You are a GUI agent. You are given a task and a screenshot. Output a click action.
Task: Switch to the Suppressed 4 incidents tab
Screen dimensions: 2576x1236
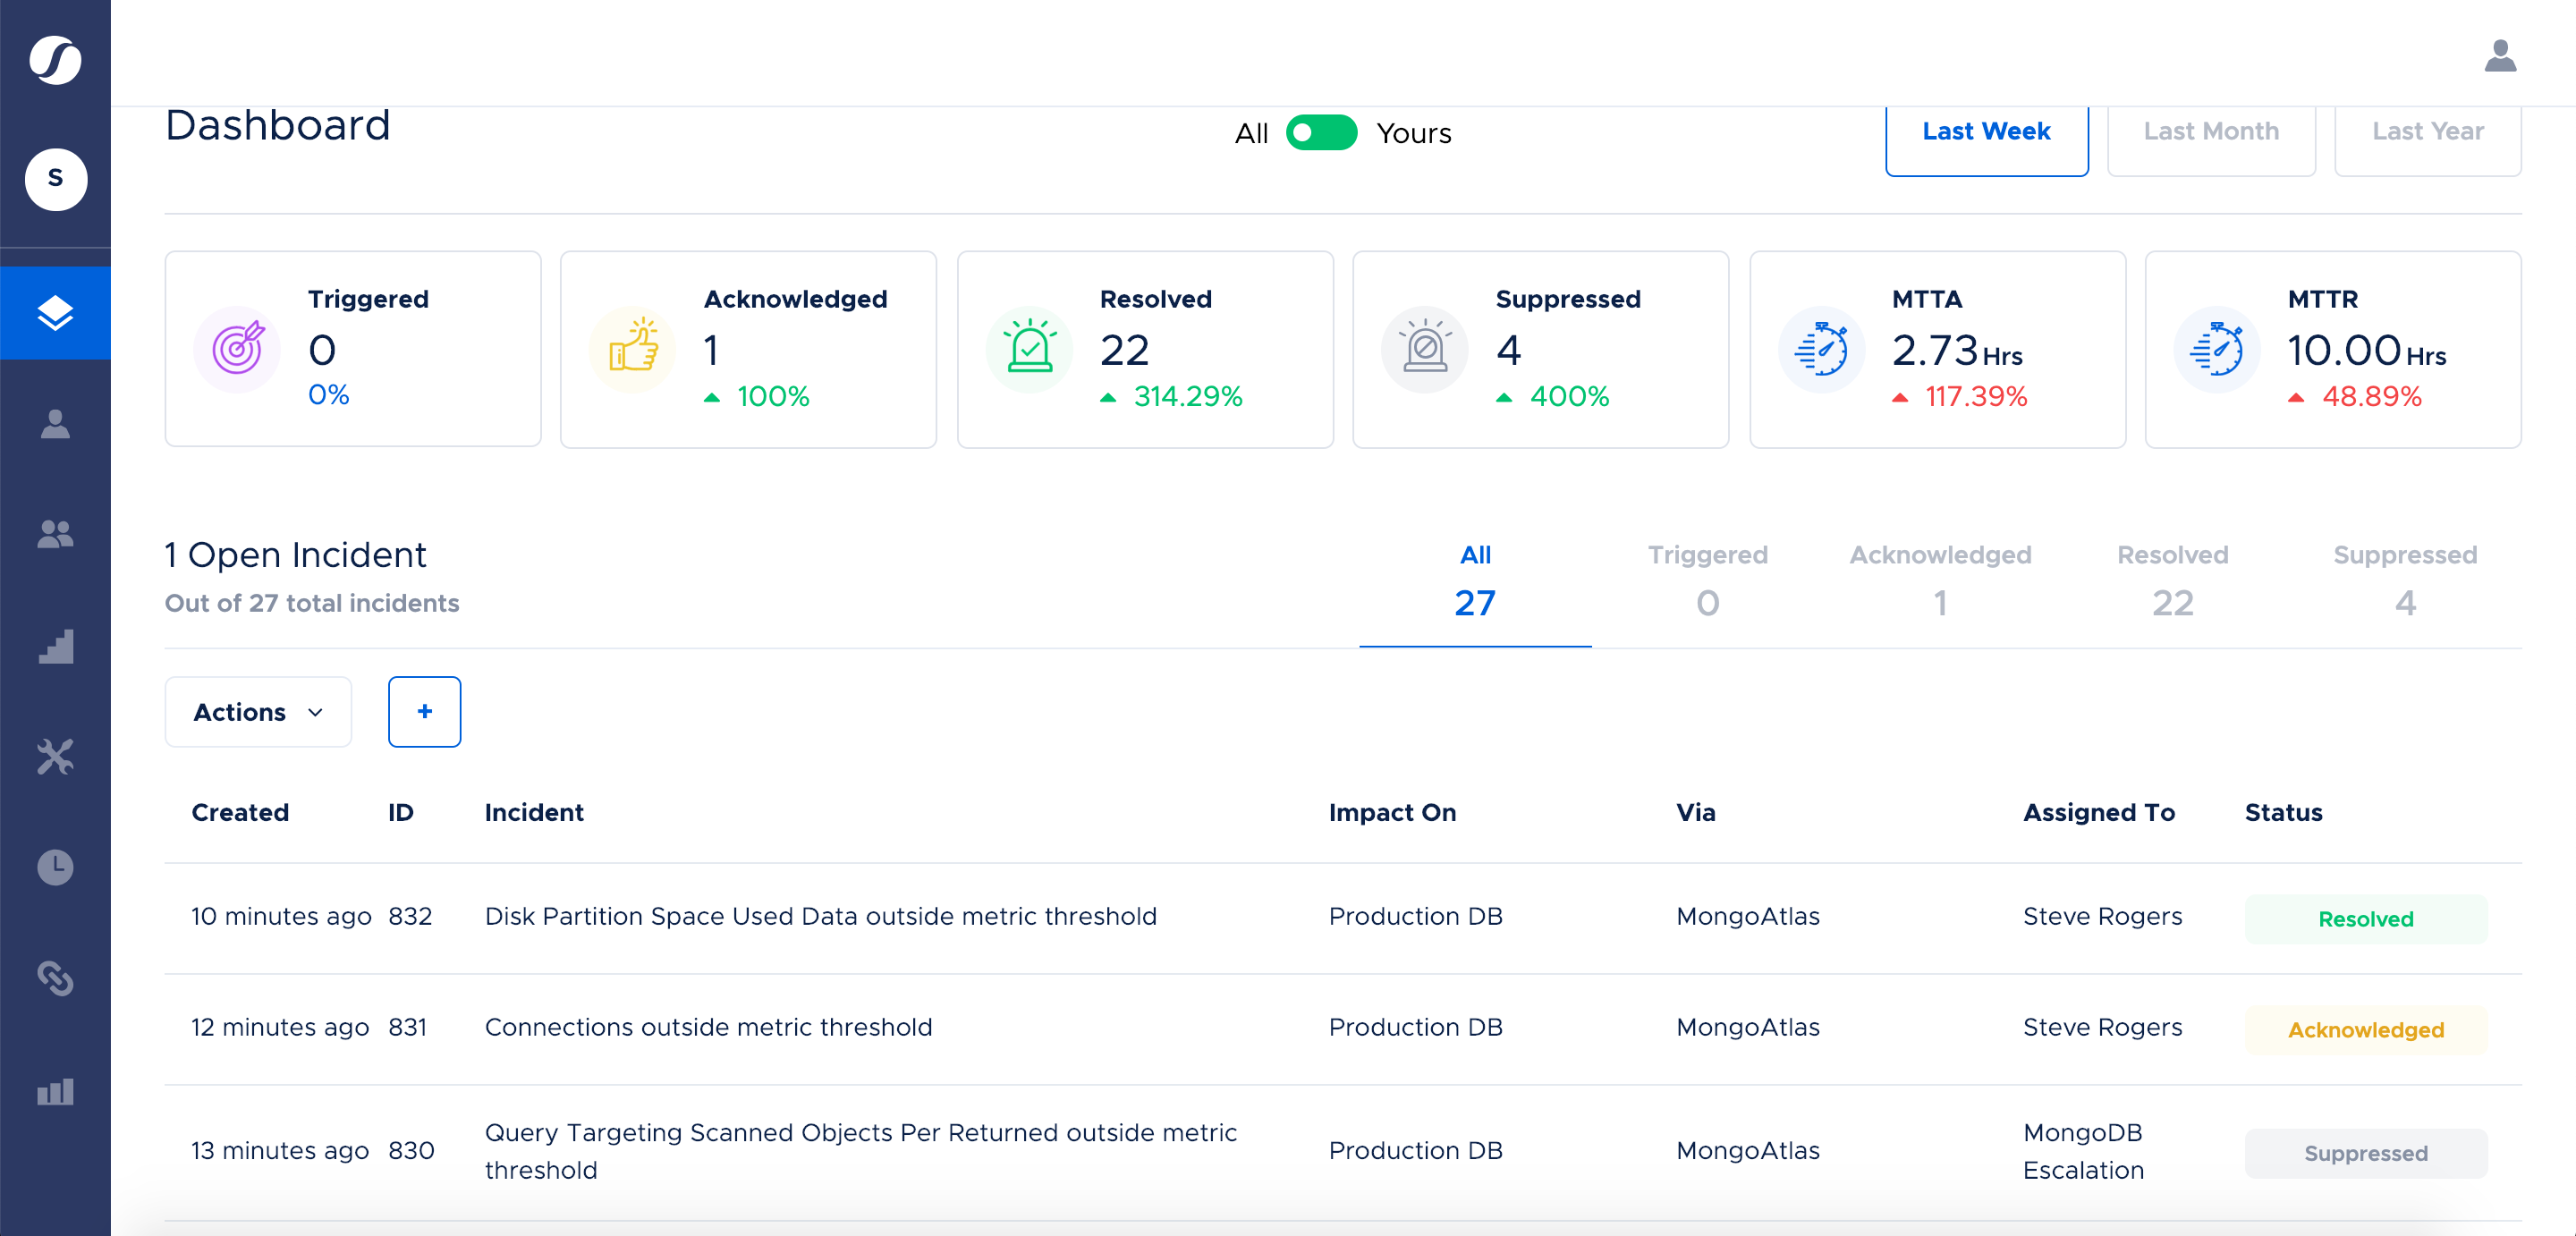coord(2405,582)
